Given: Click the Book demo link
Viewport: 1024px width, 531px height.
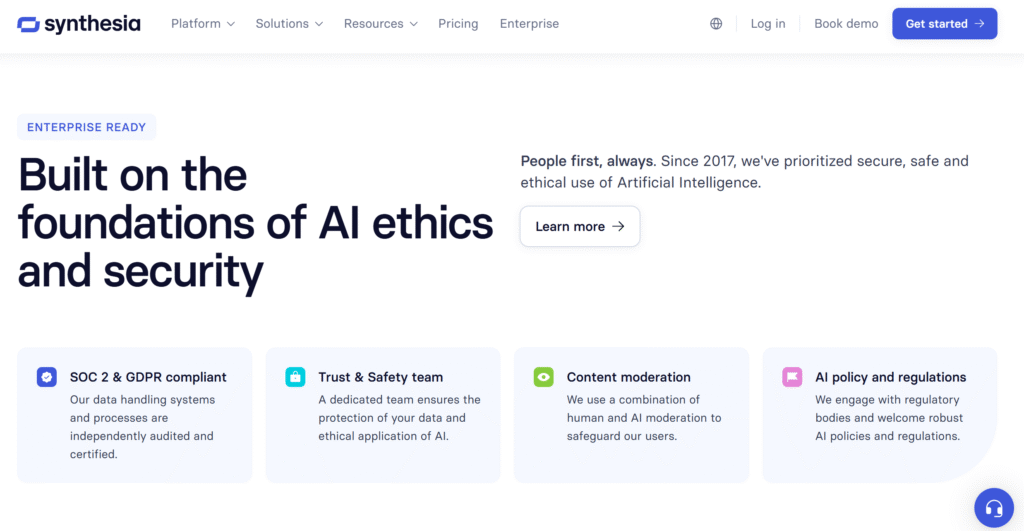Looking at the screenshot, I should pos(846,24).
